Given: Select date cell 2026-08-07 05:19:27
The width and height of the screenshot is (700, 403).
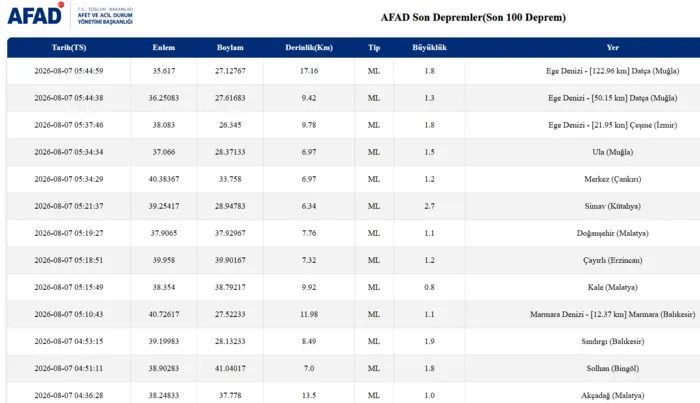Looking at the screenshot, I should coord(69,233).
